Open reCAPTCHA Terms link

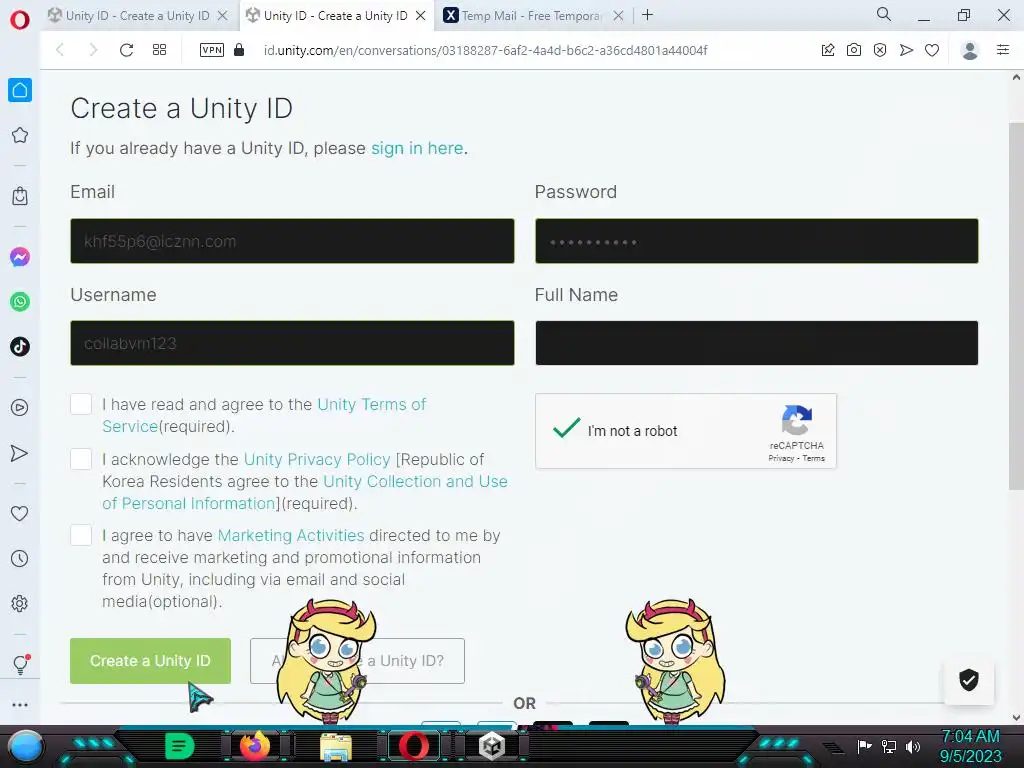tap(814, 458)
